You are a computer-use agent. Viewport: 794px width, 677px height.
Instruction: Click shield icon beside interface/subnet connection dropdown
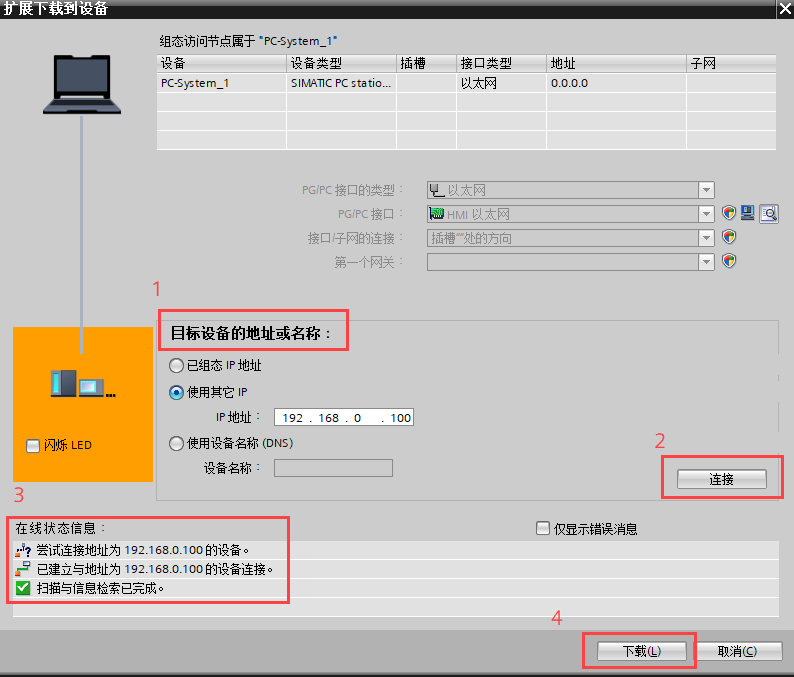(x=729, y=236)
